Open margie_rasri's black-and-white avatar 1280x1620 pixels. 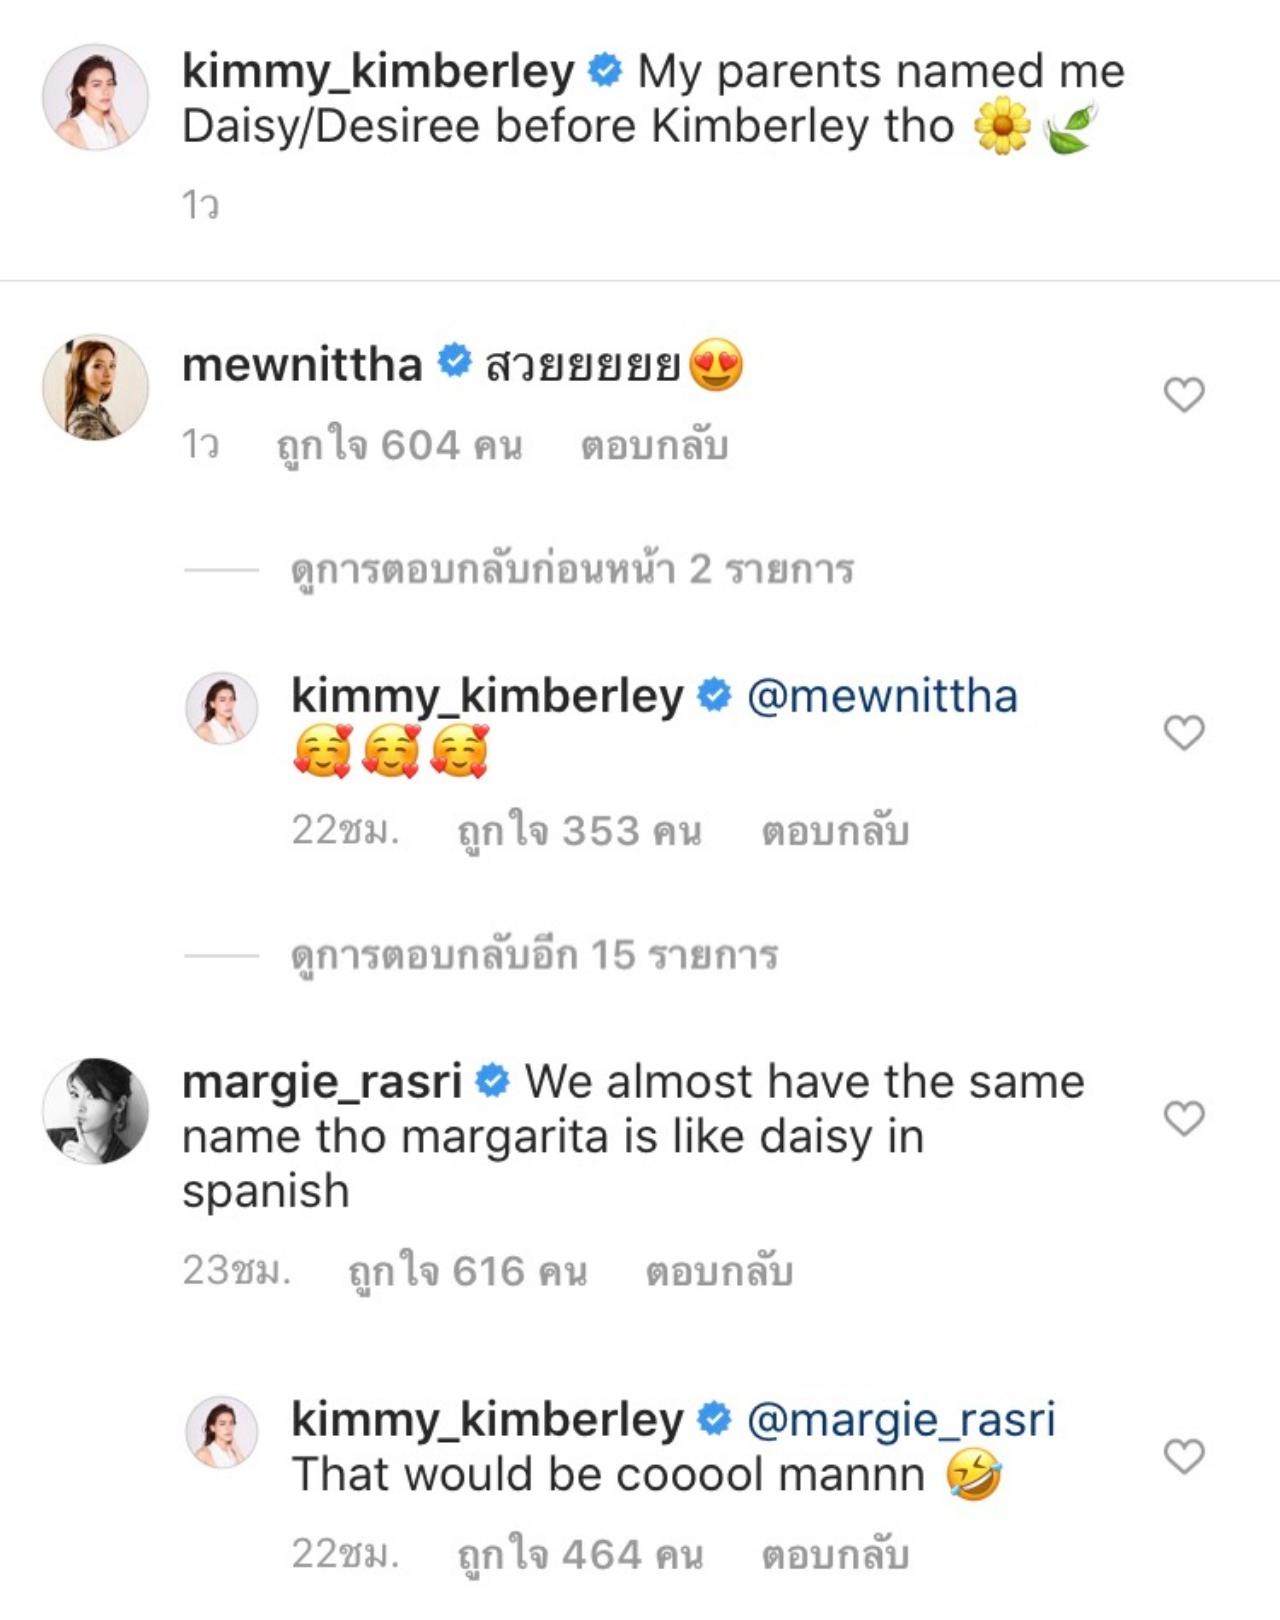(95, 1110)
